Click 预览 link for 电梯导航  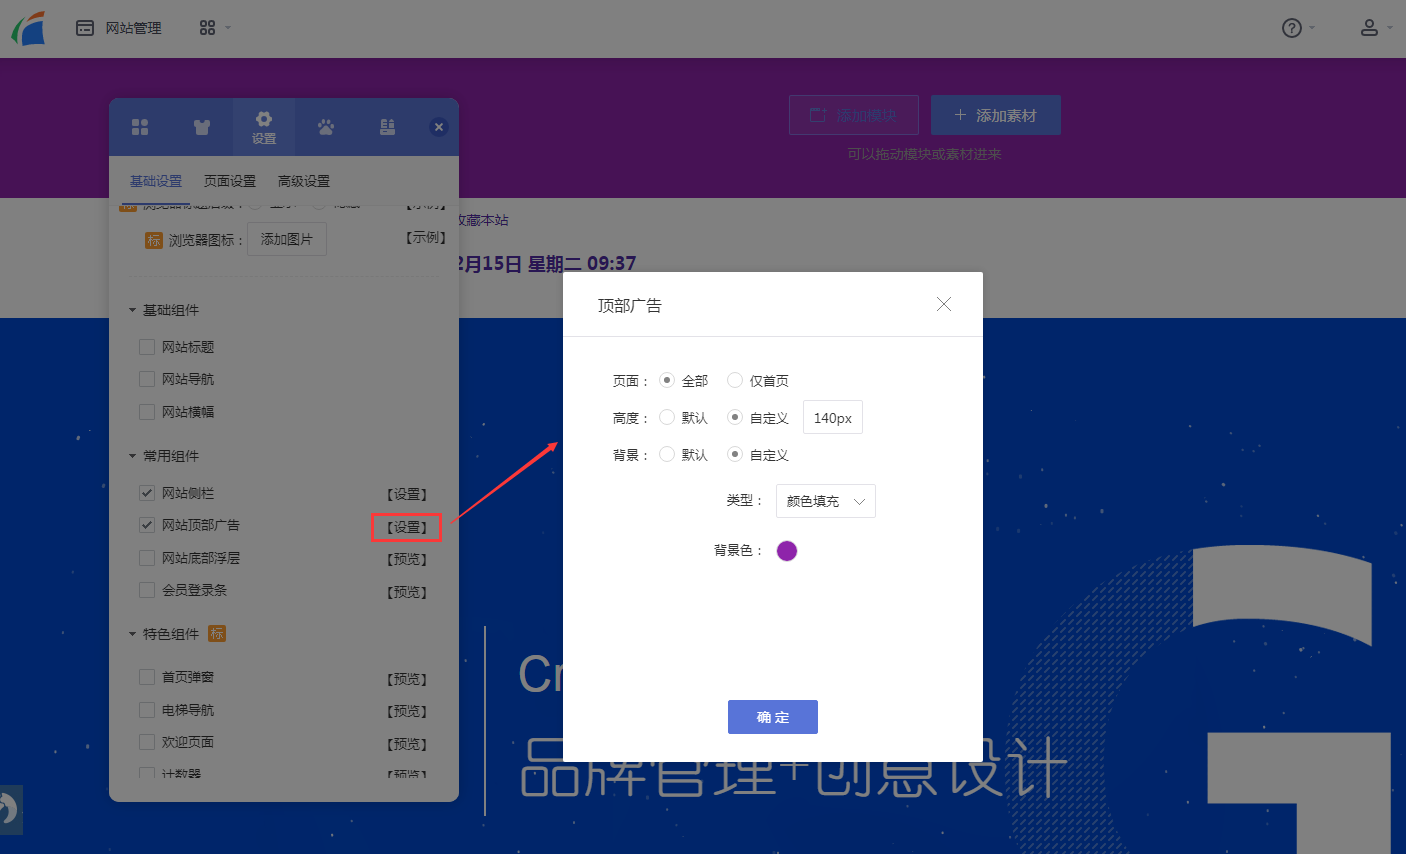[x=407, y=711]
